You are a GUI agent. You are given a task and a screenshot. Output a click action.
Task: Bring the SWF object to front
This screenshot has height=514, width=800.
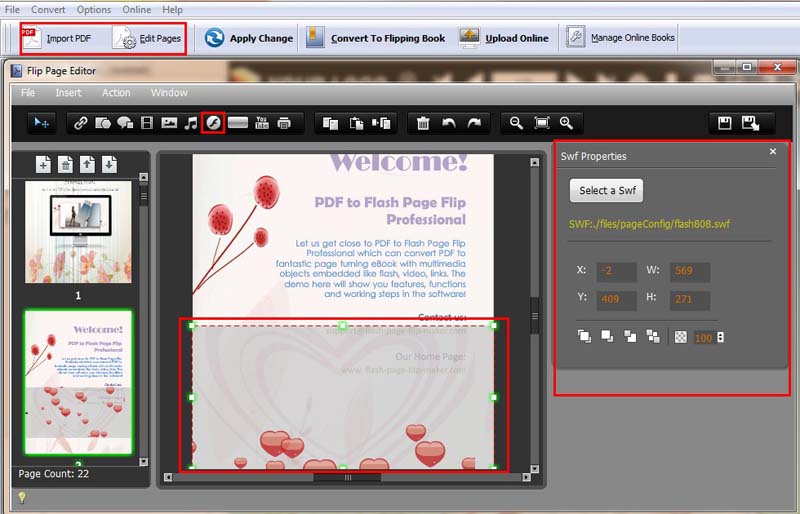pos(584,336)
